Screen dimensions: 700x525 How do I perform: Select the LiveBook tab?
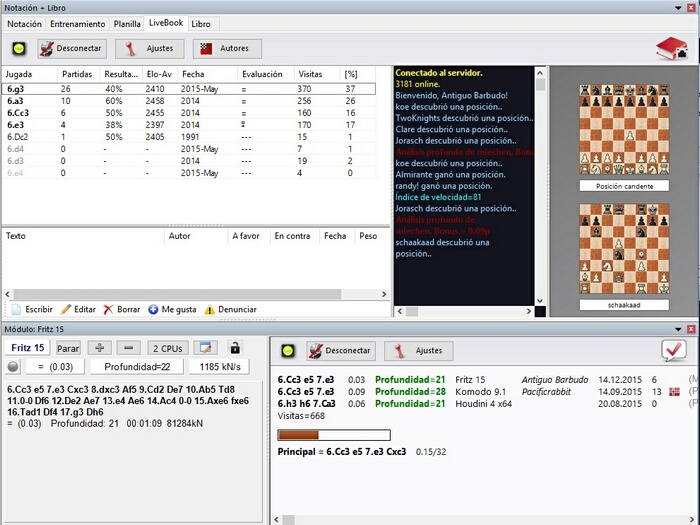click(x=166, y=23)
